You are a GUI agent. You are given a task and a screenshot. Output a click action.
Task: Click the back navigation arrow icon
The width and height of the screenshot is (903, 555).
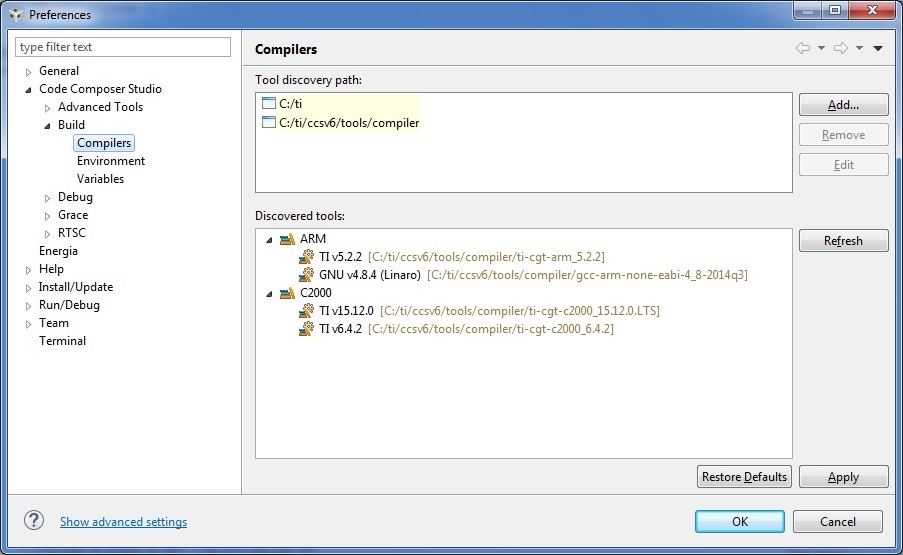pos(803,48)
